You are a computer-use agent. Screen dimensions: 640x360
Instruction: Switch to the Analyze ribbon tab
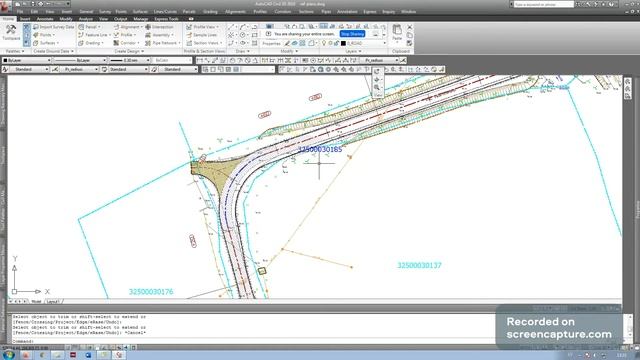pyautogui.click(x=85, y=19)
